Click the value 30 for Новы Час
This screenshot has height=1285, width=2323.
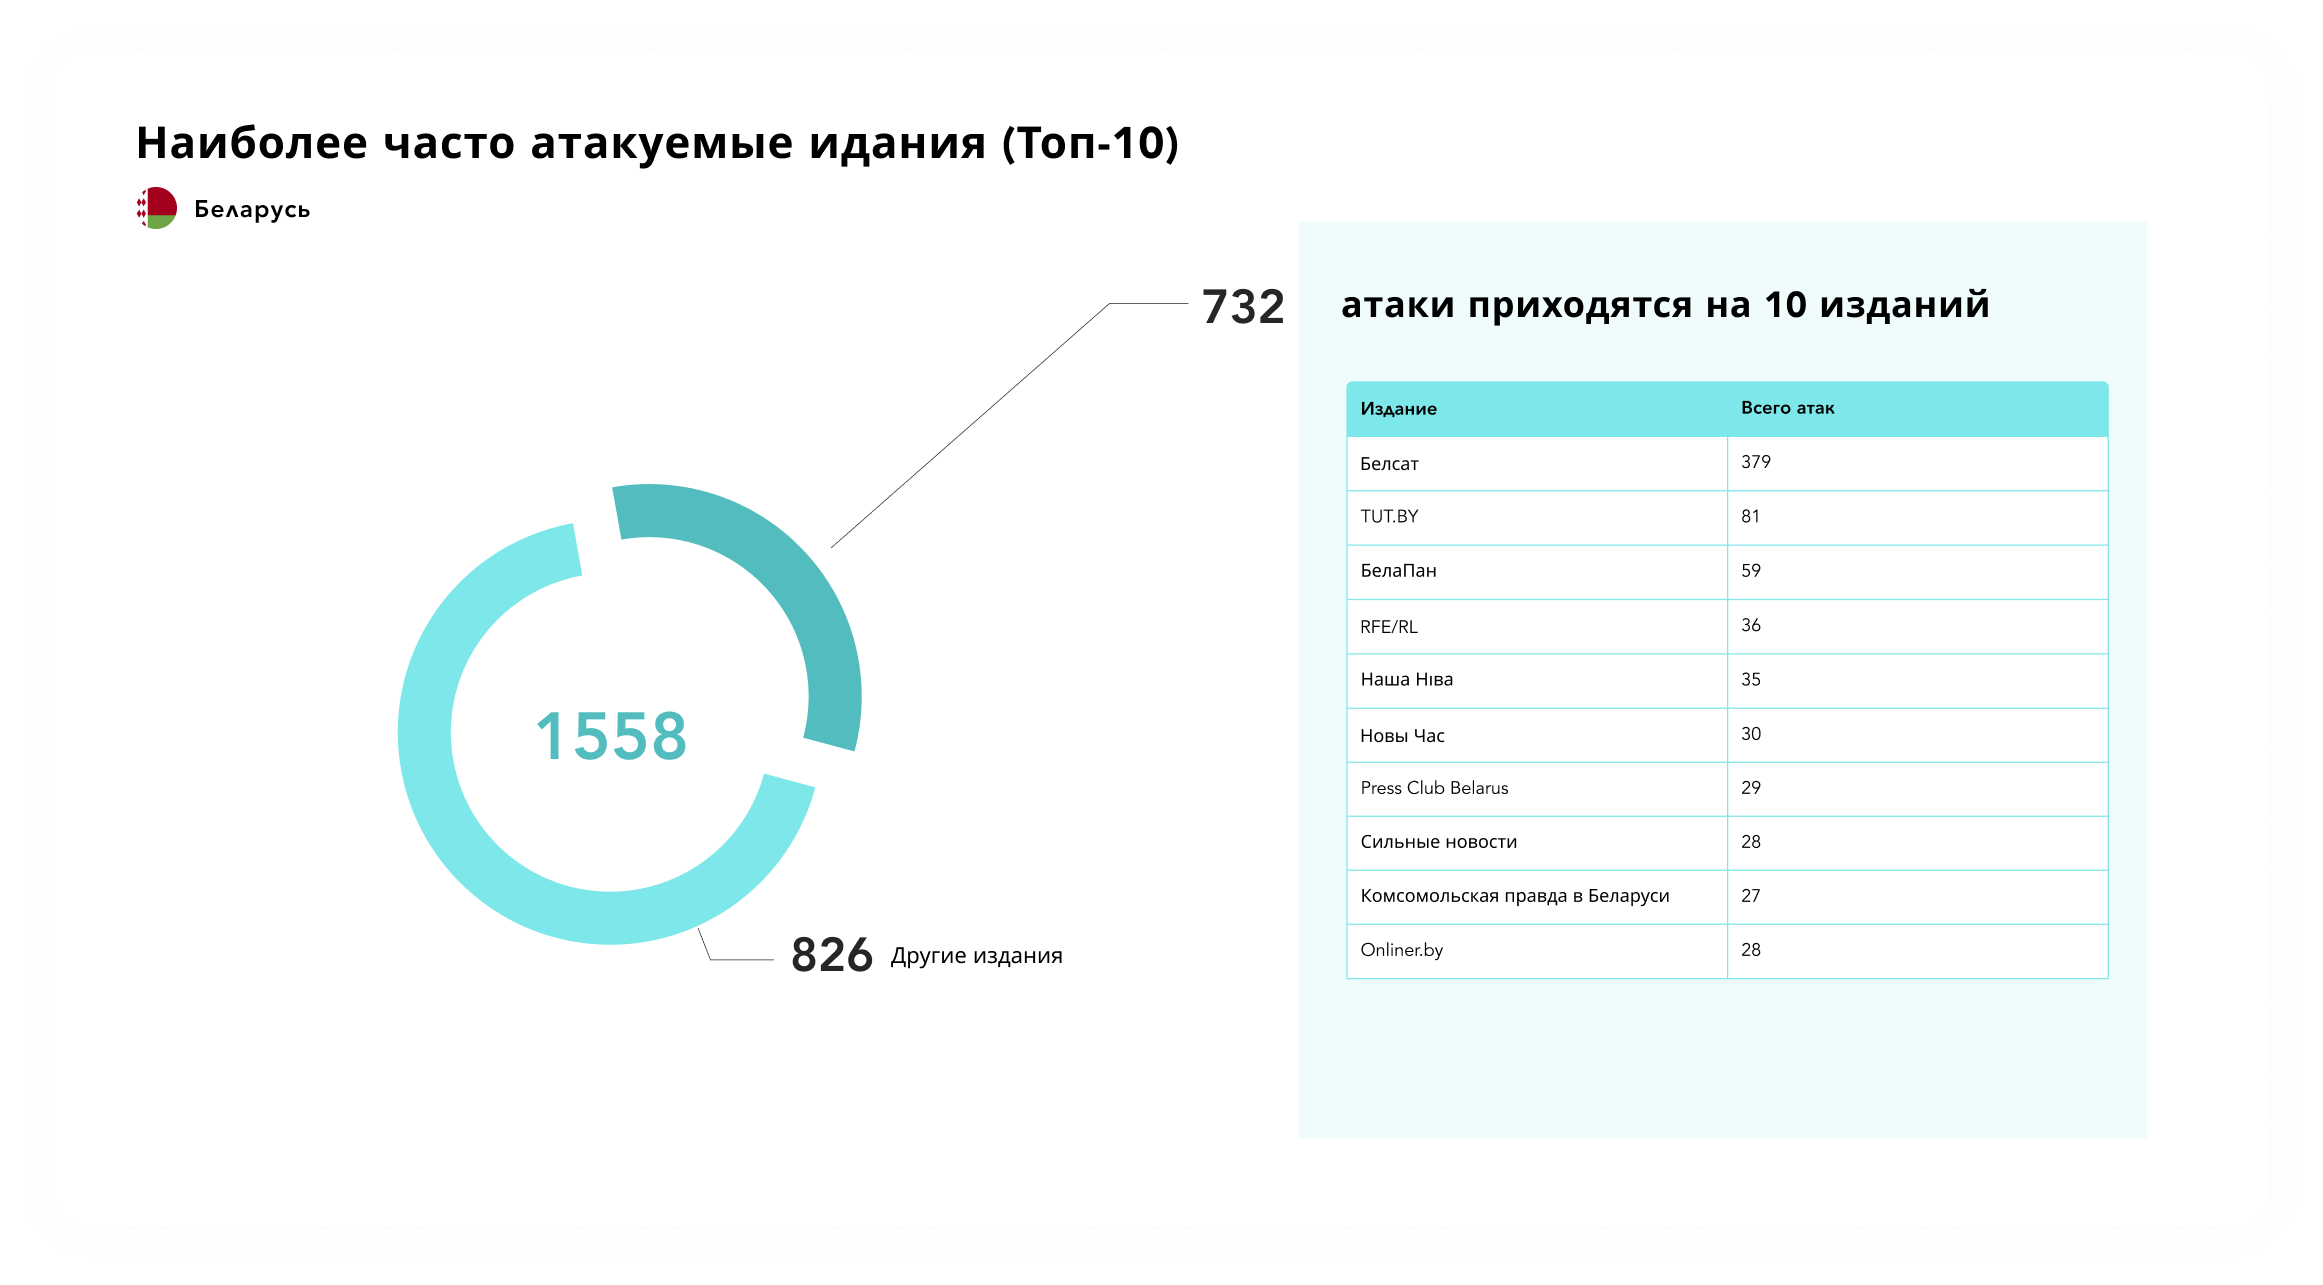click(x=1750, y=734)
